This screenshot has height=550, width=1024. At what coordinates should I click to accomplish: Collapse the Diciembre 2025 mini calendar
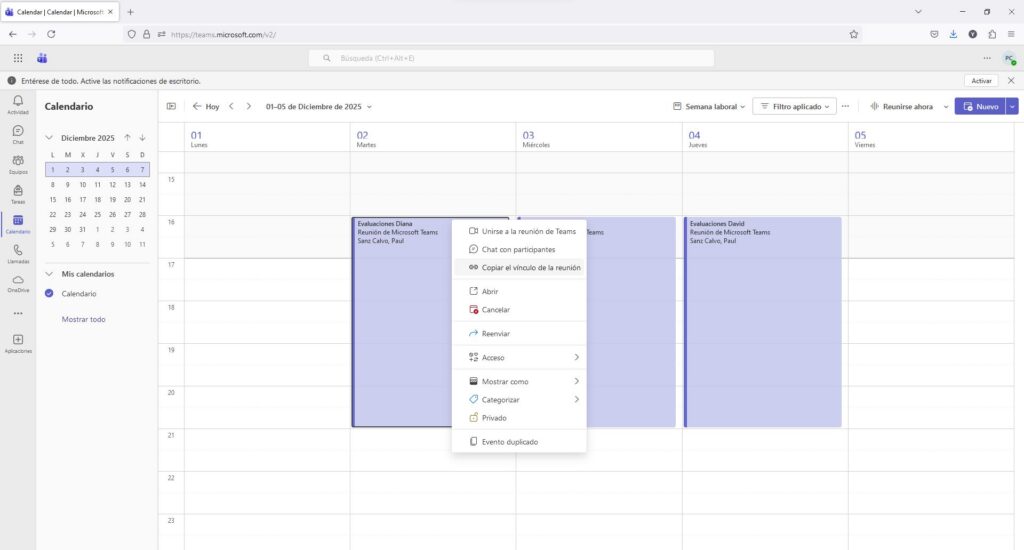coord(49,138)
